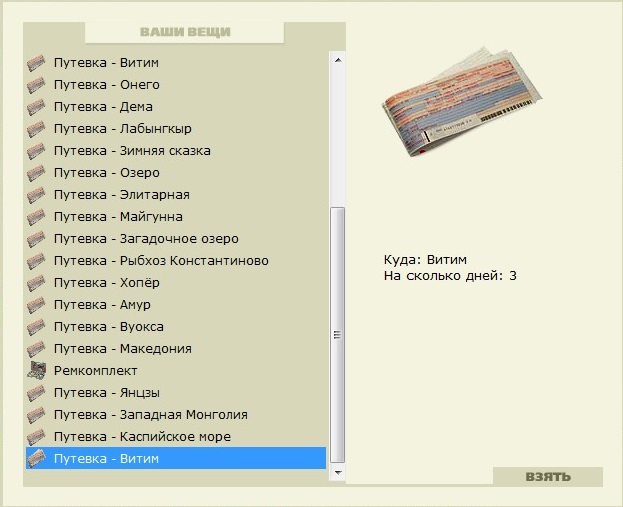
Task: Select Путевка - Загадочное озеро item
Action: tap(176, 239)
